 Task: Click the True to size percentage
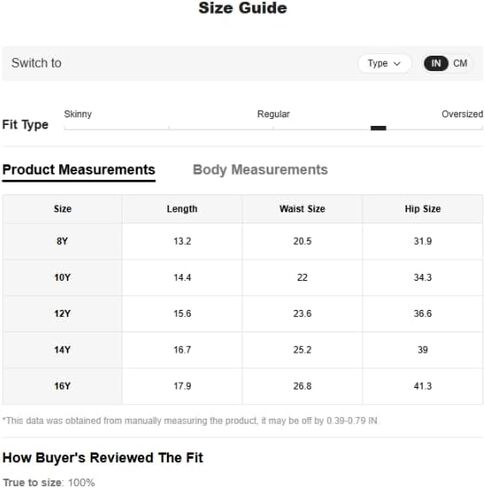(82, 482)
